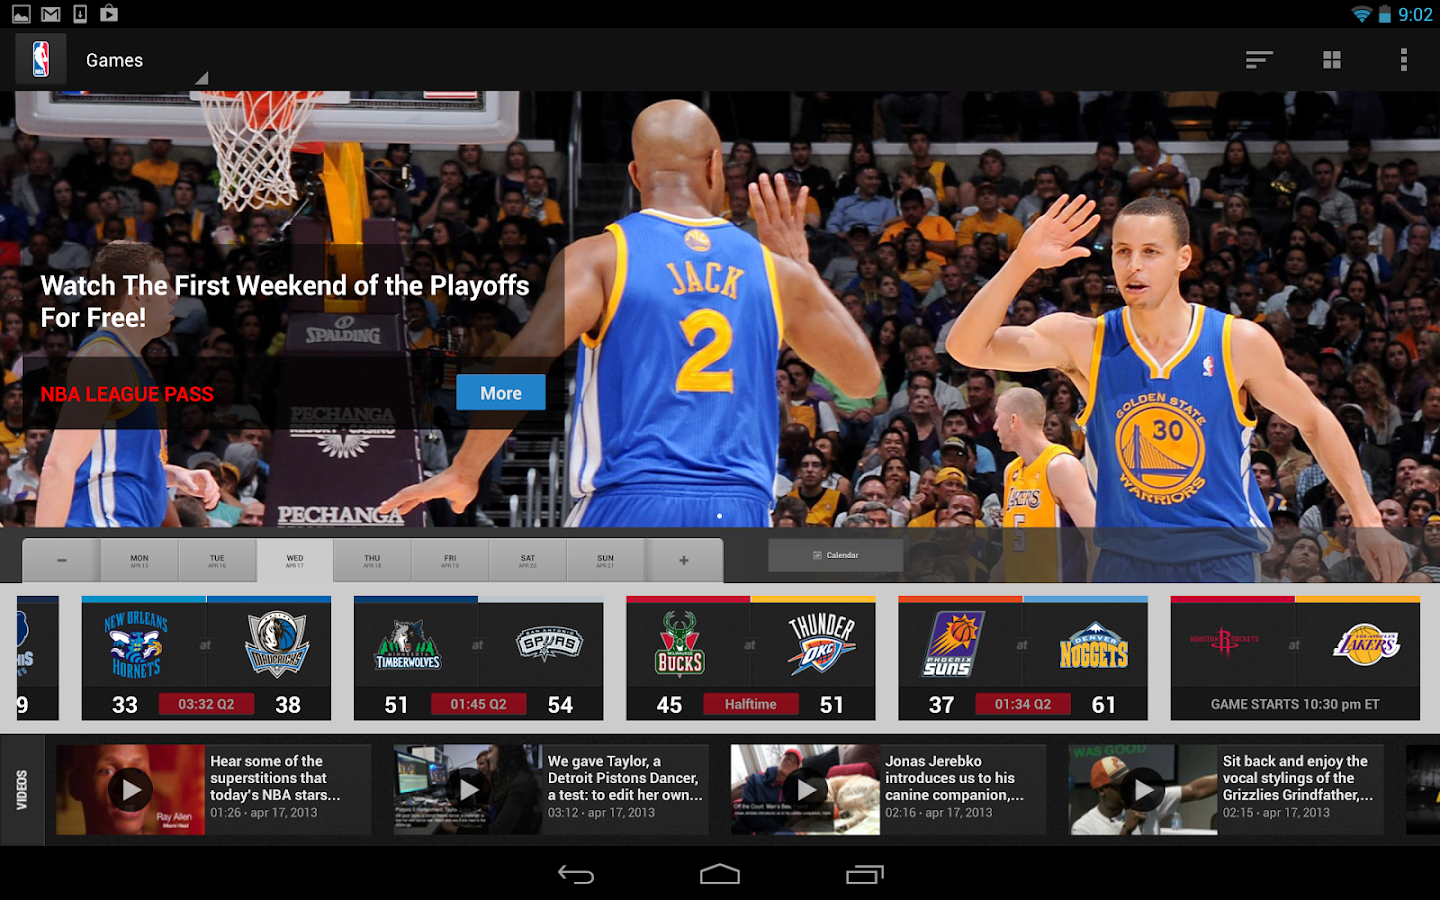Image resolution: width=1440 pixels, height=900 pixels.
Task: Tap the Dallas Mavericks logo
Action: point(276,645)
